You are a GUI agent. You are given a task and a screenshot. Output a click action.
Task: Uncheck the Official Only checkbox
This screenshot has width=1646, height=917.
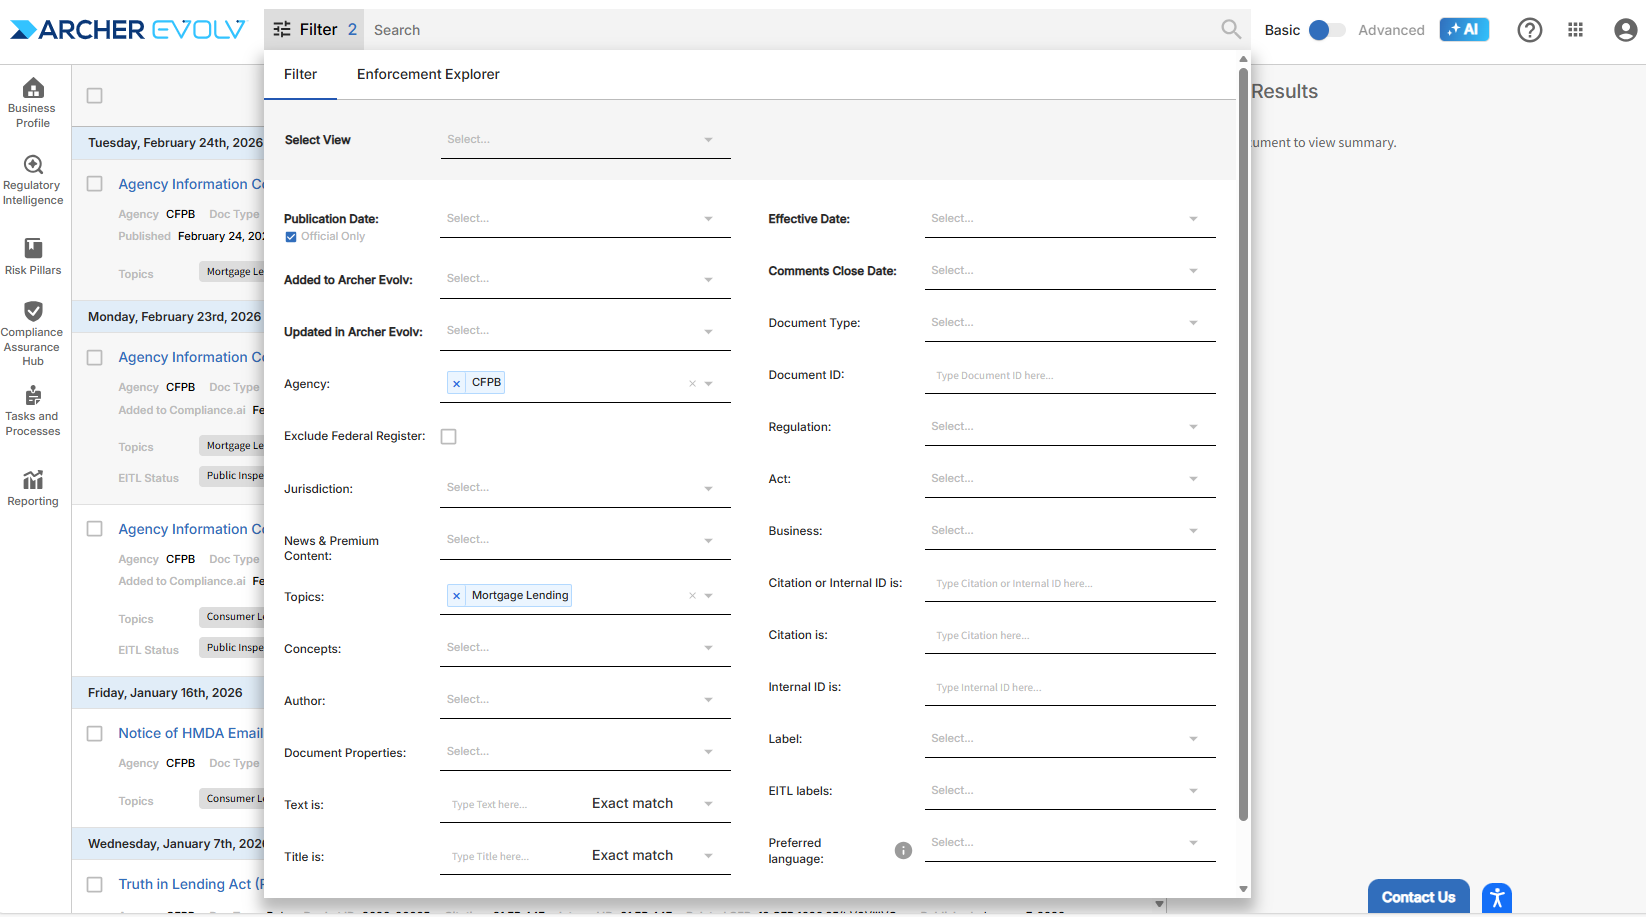pyautogui.click(x=291, y=237)
